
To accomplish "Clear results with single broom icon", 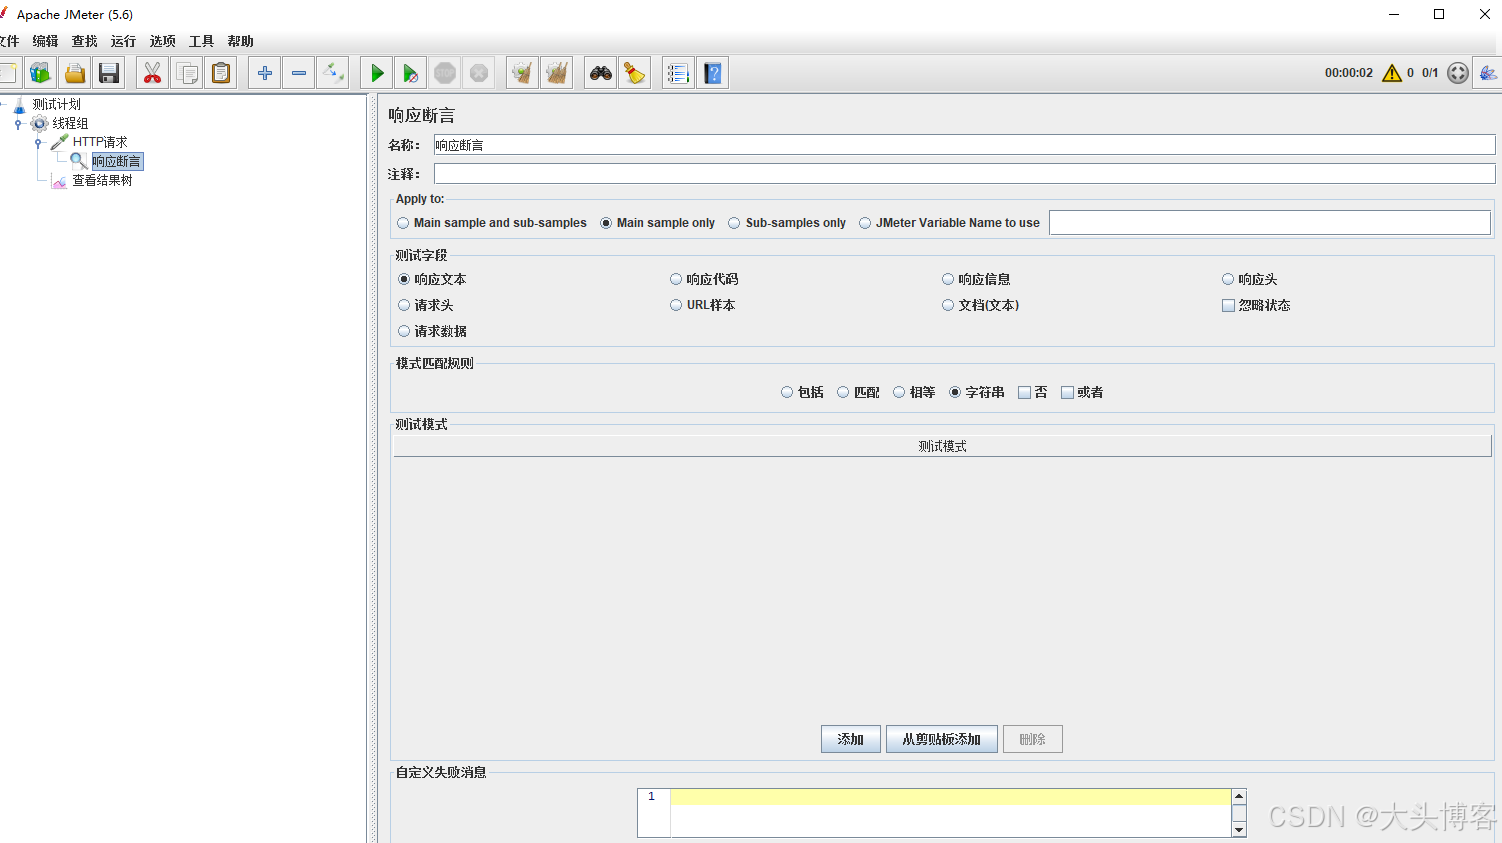I will coord(522,73).
